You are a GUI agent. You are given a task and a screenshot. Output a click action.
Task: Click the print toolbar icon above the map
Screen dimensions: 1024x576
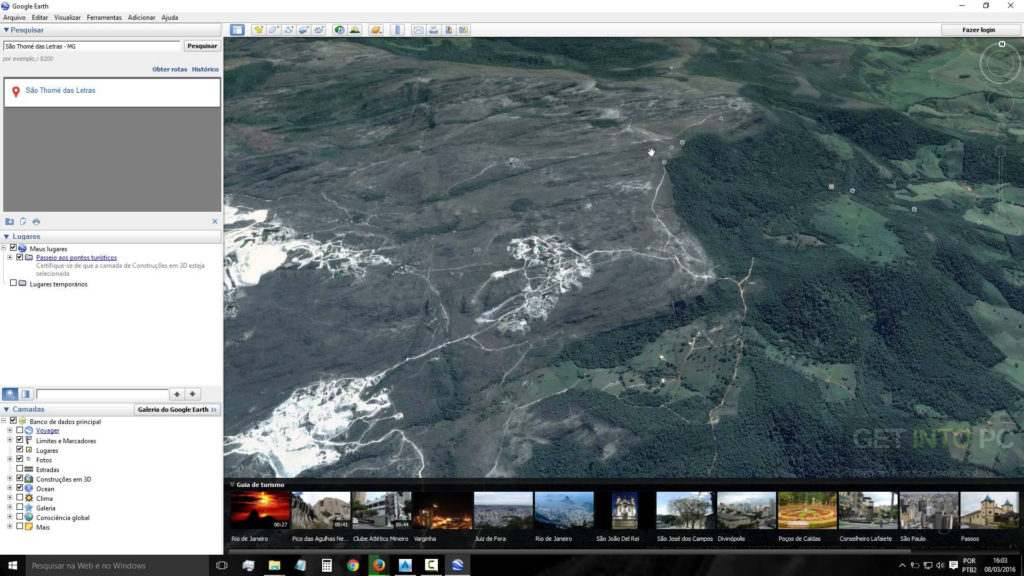point(434,30)
